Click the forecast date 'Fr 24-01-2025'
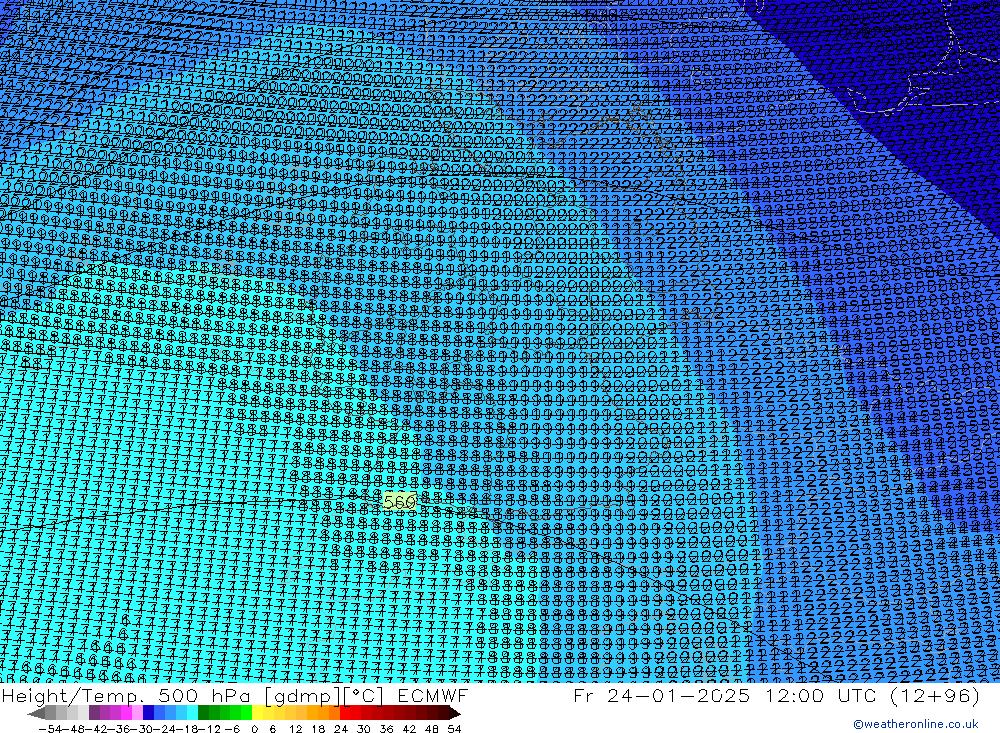 pos(662,695)
